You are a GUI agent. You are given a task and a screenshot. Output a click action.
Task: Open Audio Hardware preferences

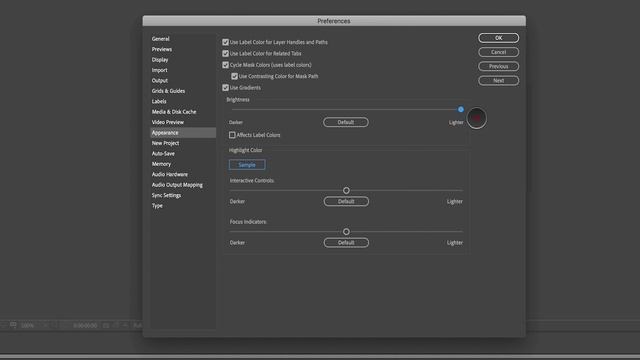pos(170,174)
